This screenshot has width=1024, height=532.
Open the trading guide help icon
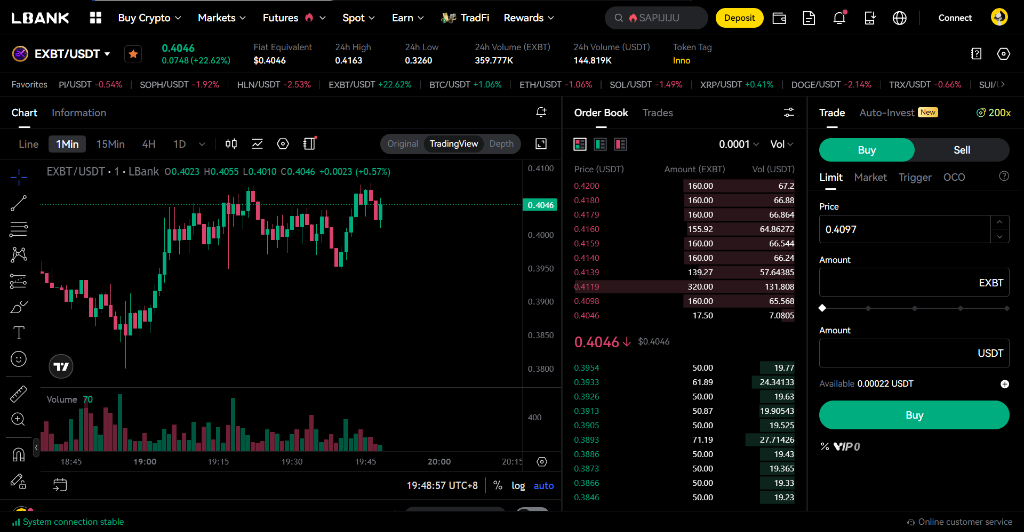tap(976, 54)
